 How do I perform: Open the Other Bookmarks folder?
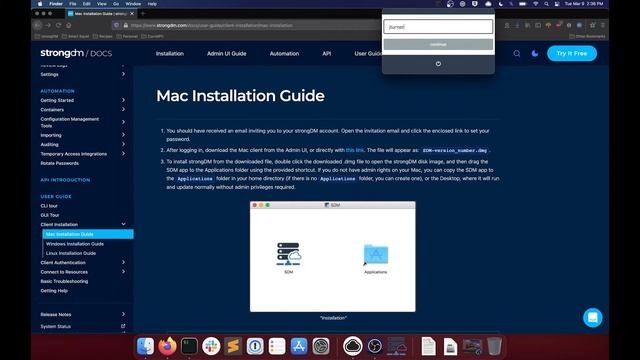587,36
